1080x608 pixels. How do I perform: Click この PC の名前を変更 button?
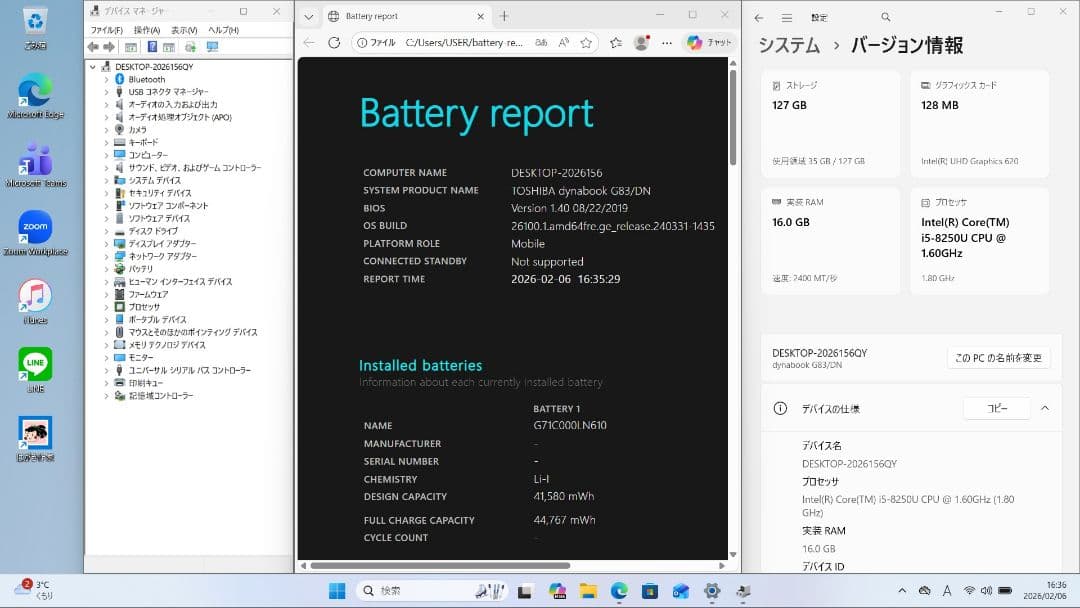pos(998,357)
